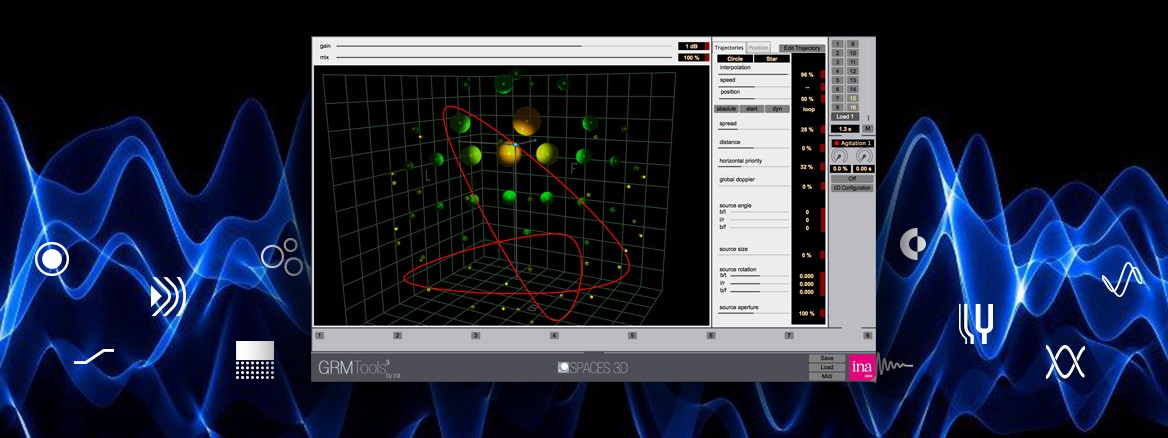Screen dimensions: 1168x438
Task: Adjust the source size slider
Action: coord(753,256)
